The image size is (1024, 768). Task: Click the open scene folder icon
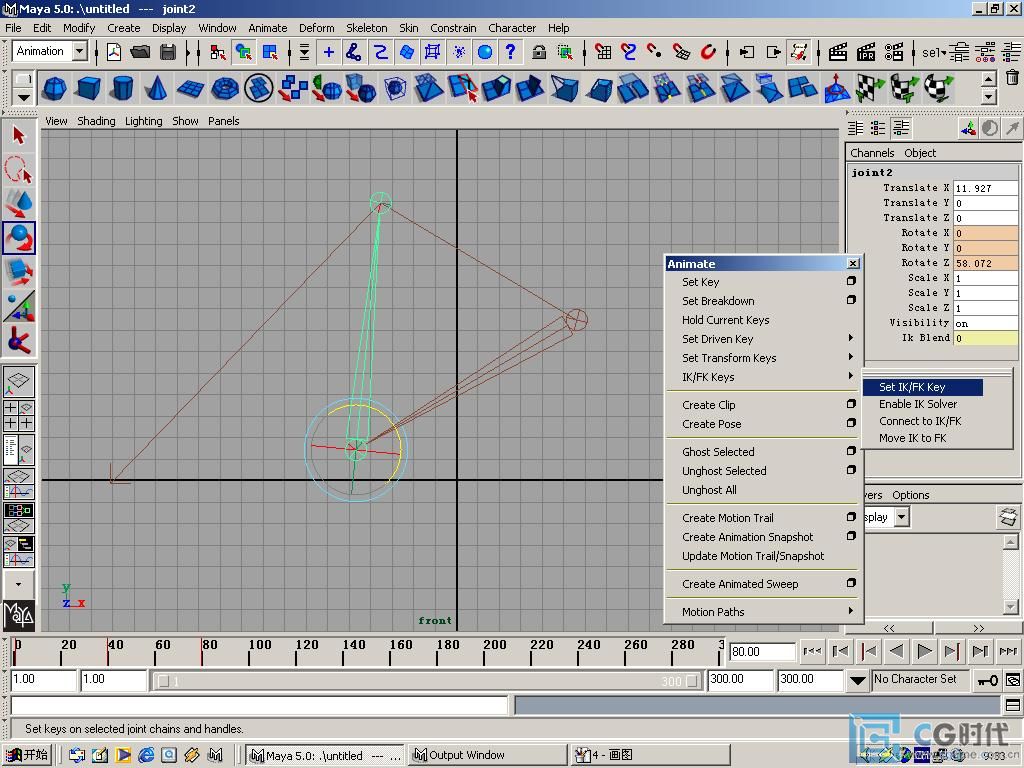pos(140,52)
